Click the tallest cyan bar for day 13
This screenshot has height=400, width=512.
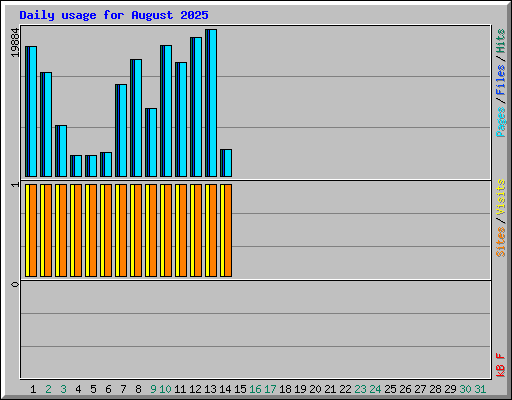tap(213, 103)
